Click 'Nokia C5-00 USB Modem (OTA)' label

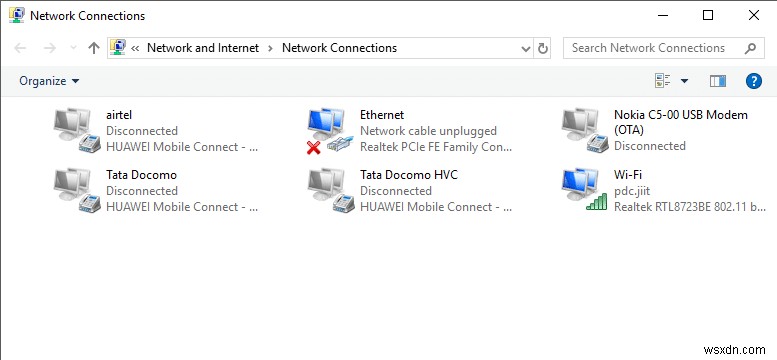tap(680, 122)
